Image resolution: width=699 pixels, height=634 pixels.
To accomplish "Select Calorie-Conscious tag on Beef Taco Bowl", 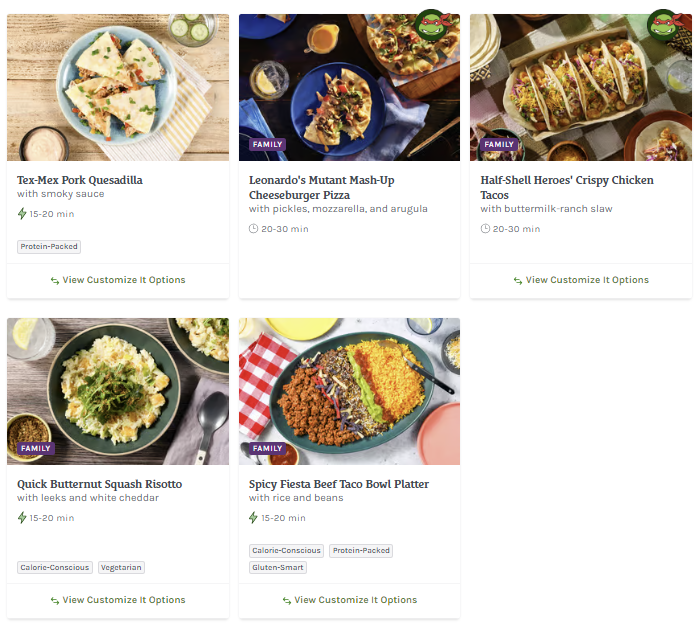I will point(287,551).
